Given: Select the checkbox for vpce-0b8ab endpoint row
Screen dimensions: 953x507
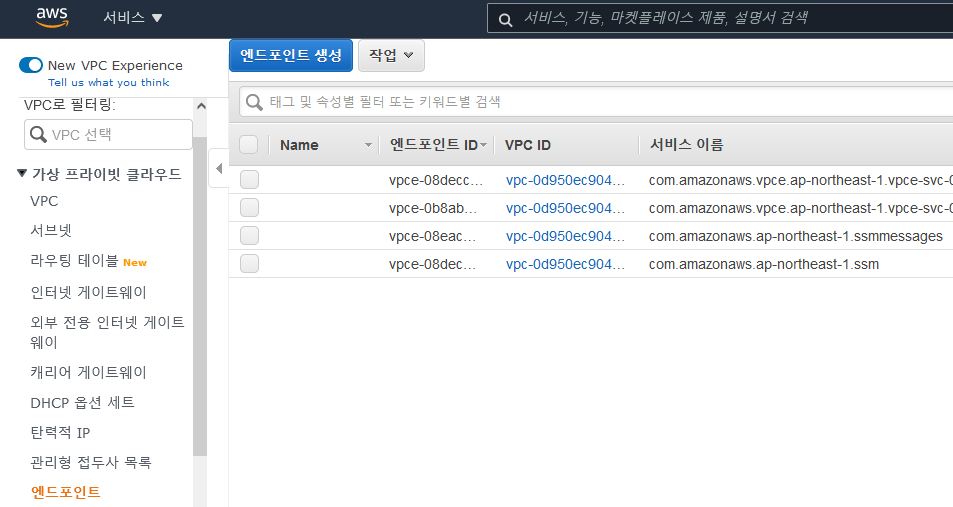Looking at the screenshot, I should 249,208.
